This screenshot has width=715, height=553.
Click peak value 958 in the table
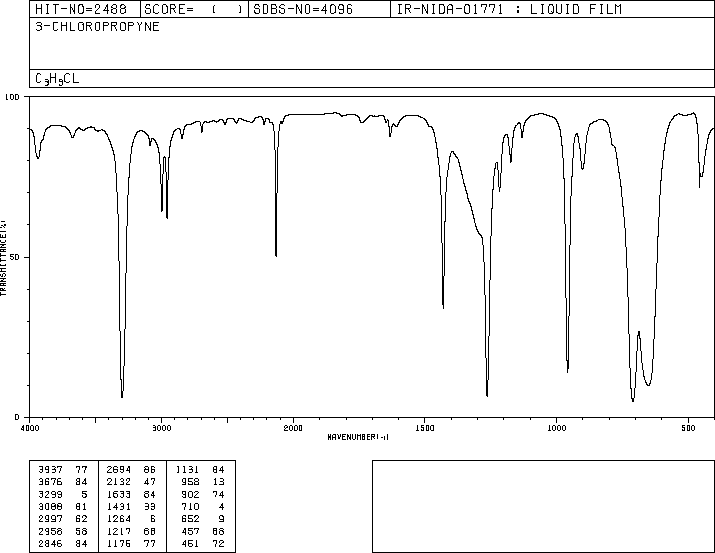190,482
